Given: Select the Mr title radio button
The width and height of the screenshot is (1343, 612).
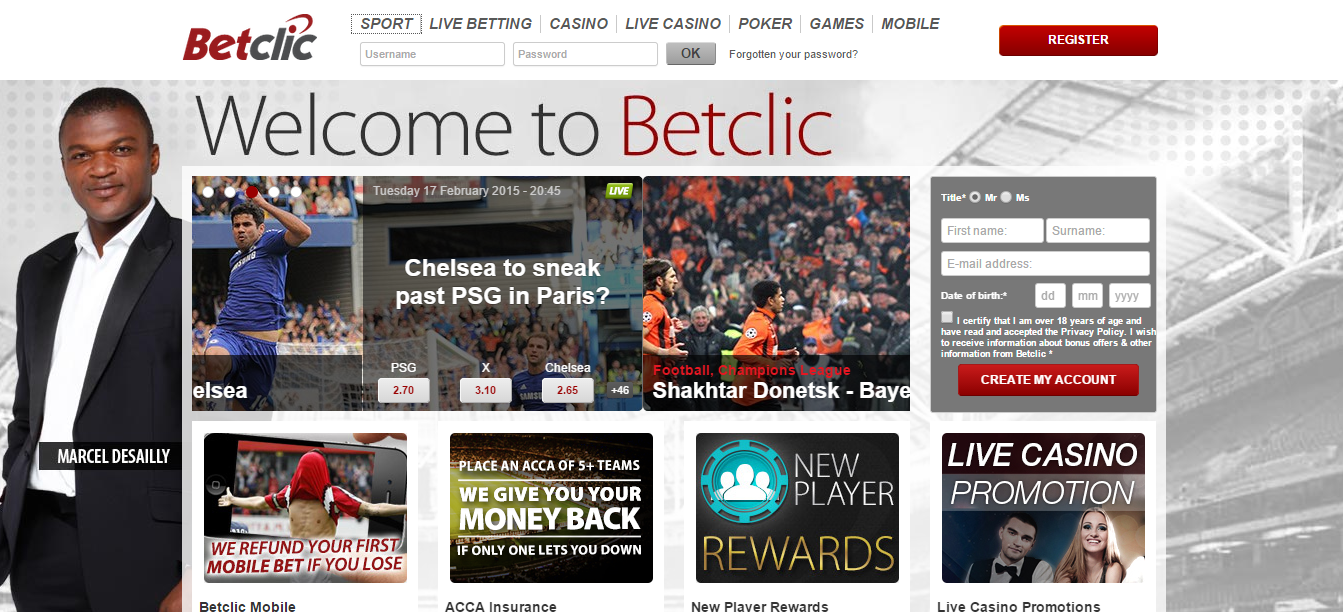Looking at the screenshot, I should point(975,197).
